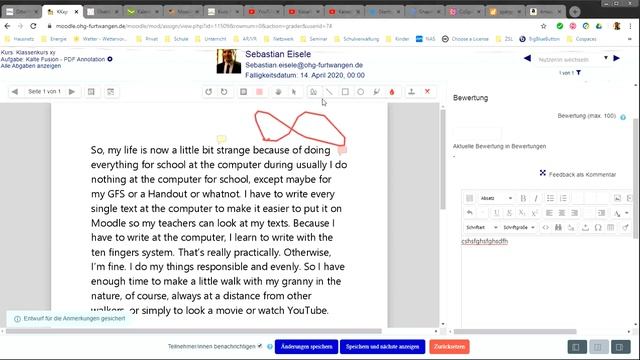The image size is (640, 360).
Task: Open find and replace binoculars icon
Action: [x=558, y=227]
